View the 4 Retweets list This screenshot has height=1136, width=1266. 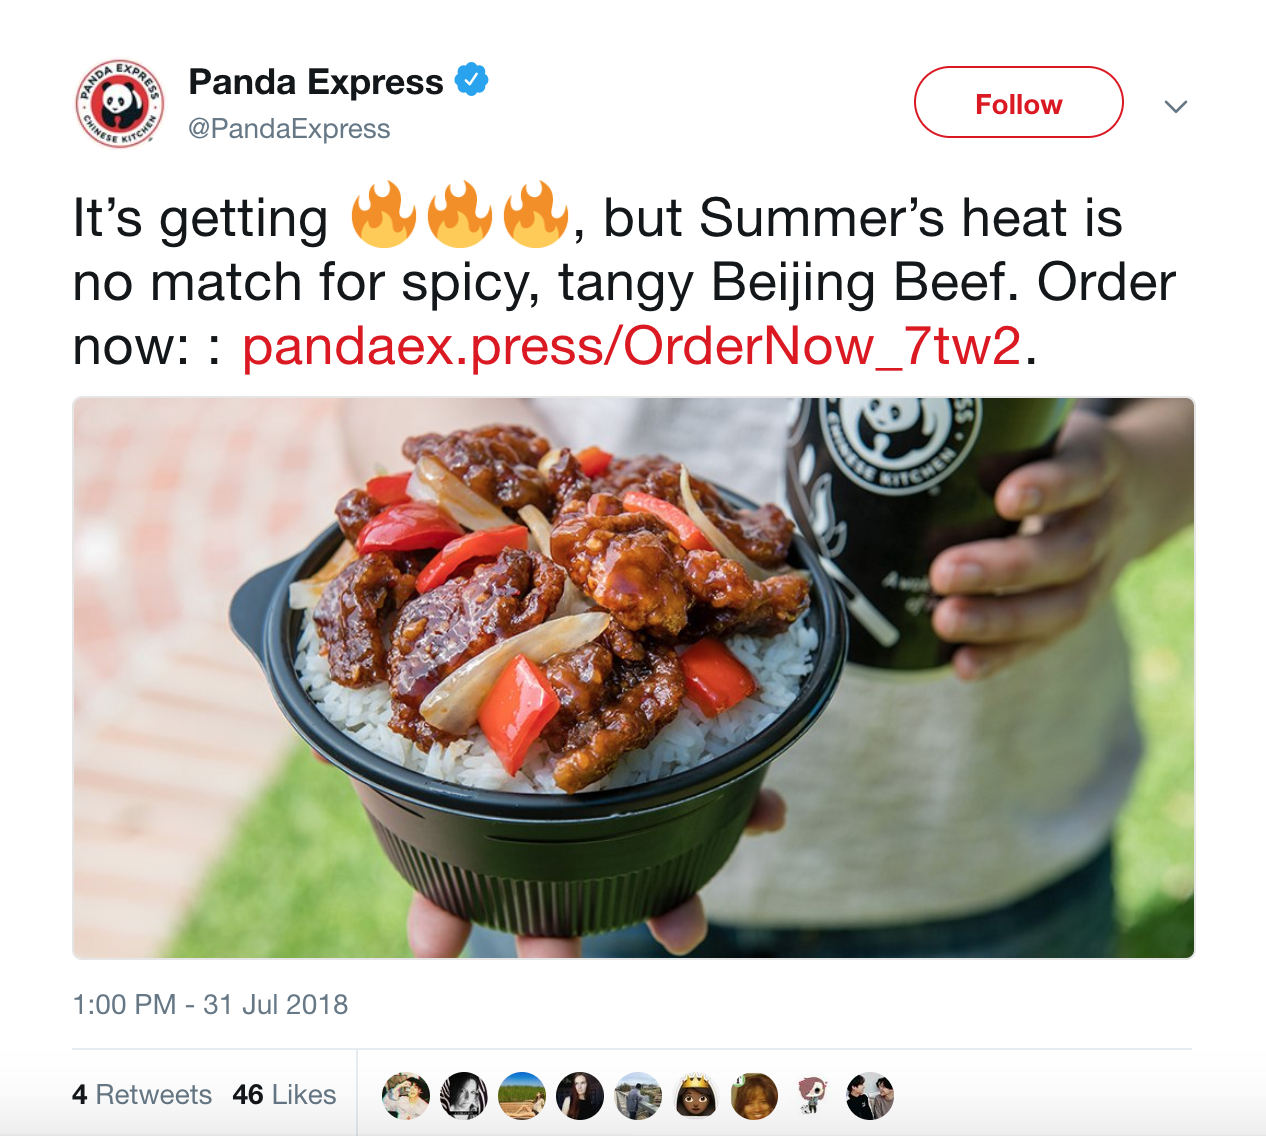pos(142,1095)
